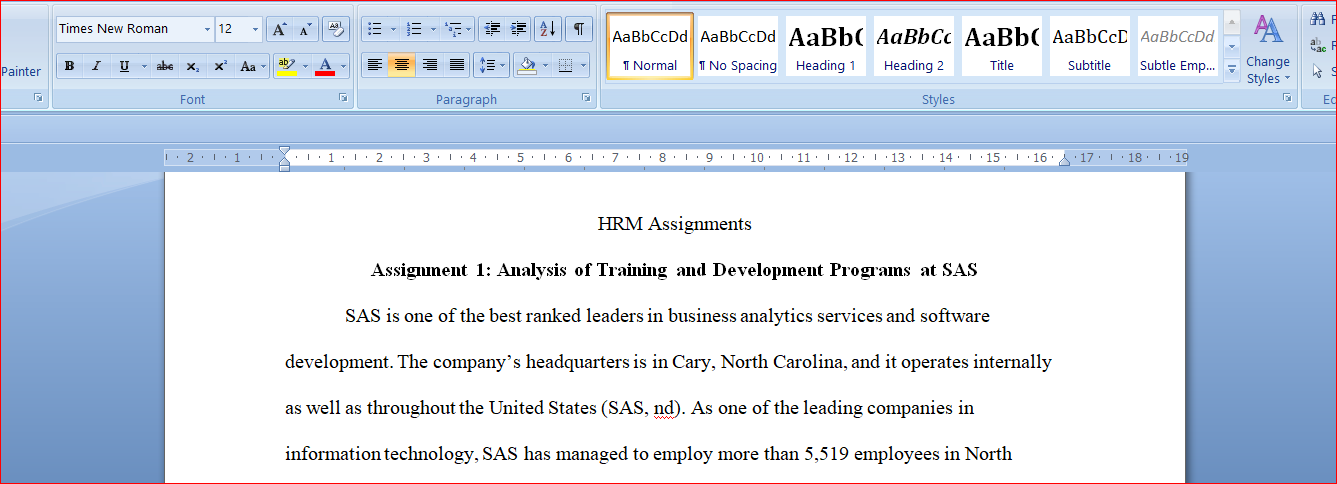Expand the full styles gallery

pos(1232,71)
